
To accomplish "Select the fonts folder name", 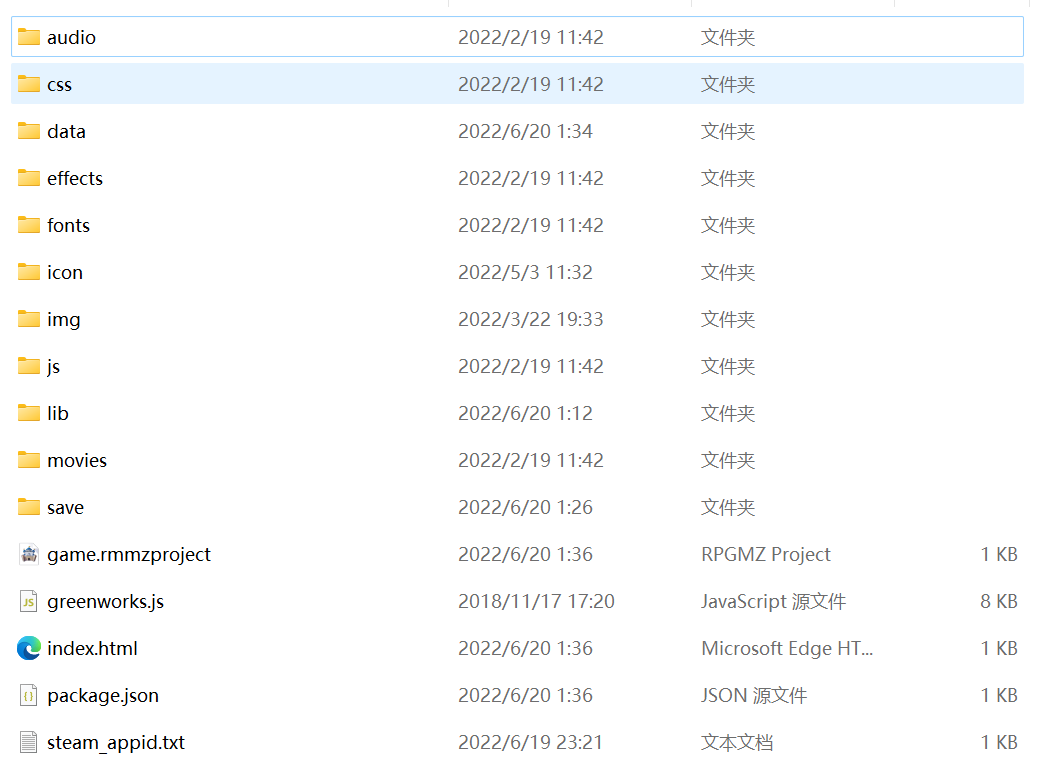I will click(69, 225).
